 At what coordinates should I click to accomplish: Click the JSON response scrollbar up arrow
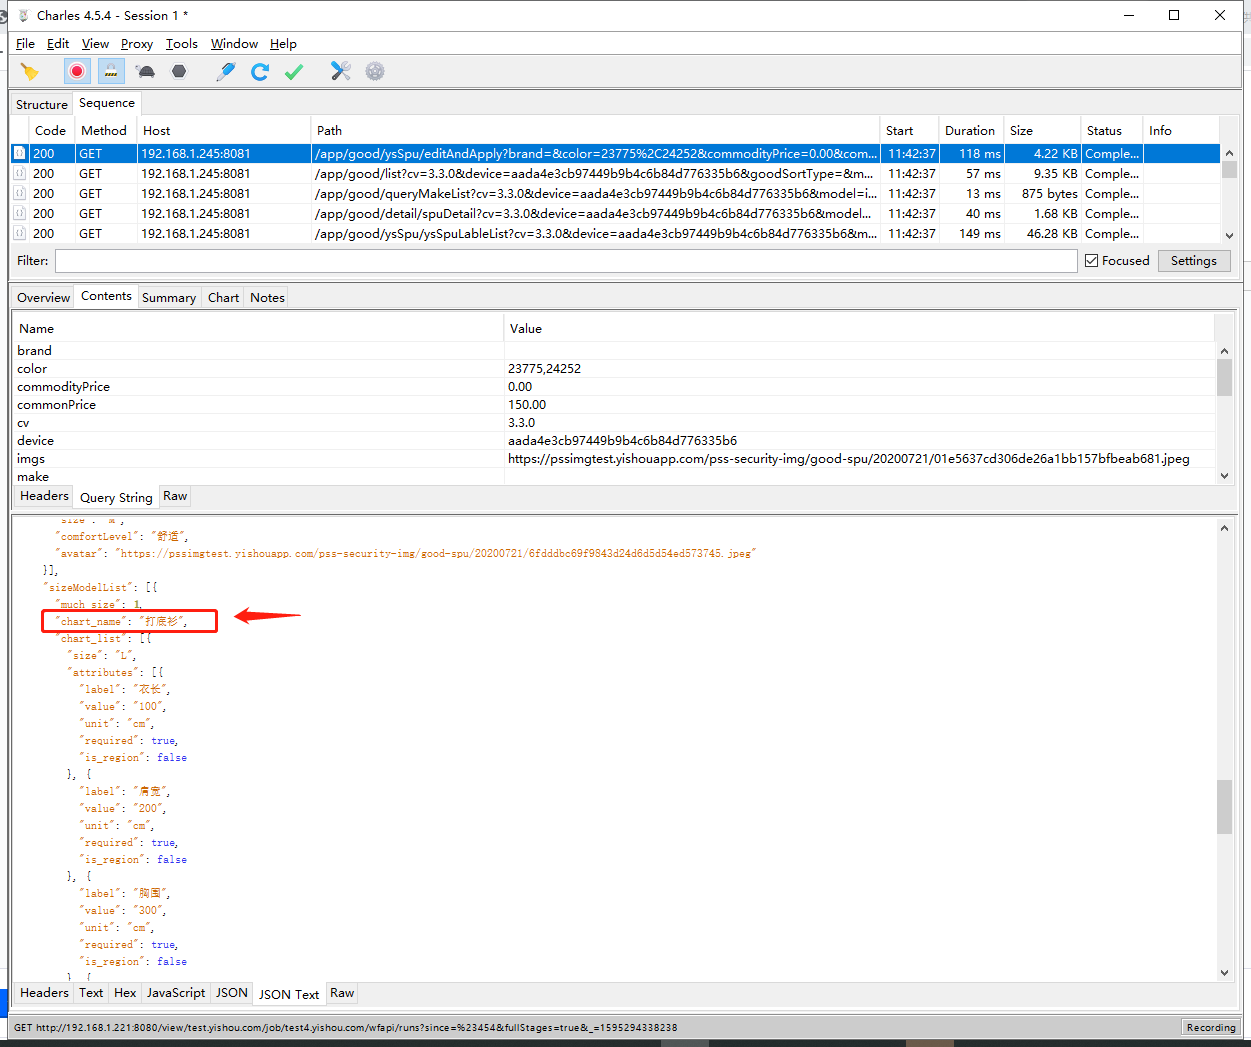click(x=1225, y=527)
